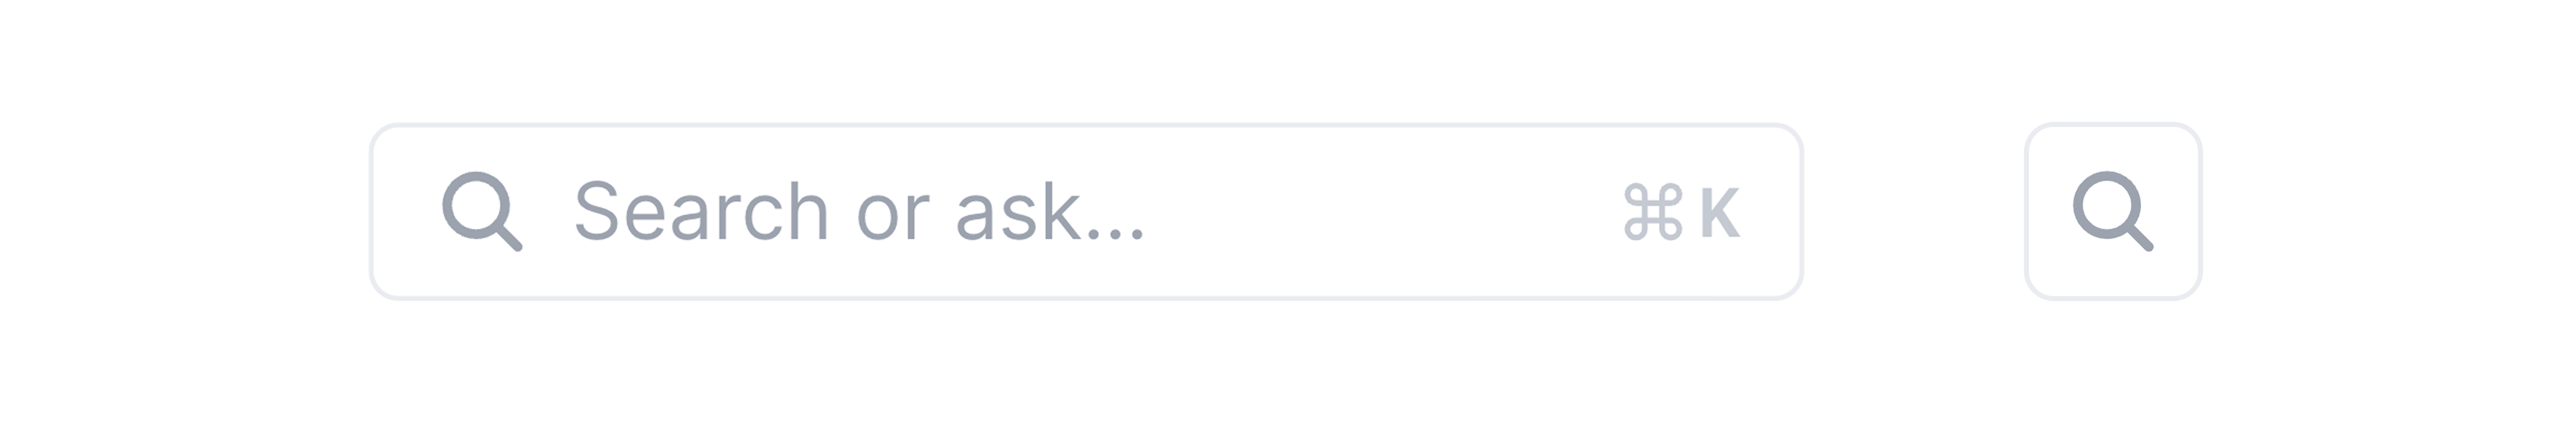Click the magnifier icon inside the wide search bar
The image size is (2576, 423).
(x=482, y=211)
